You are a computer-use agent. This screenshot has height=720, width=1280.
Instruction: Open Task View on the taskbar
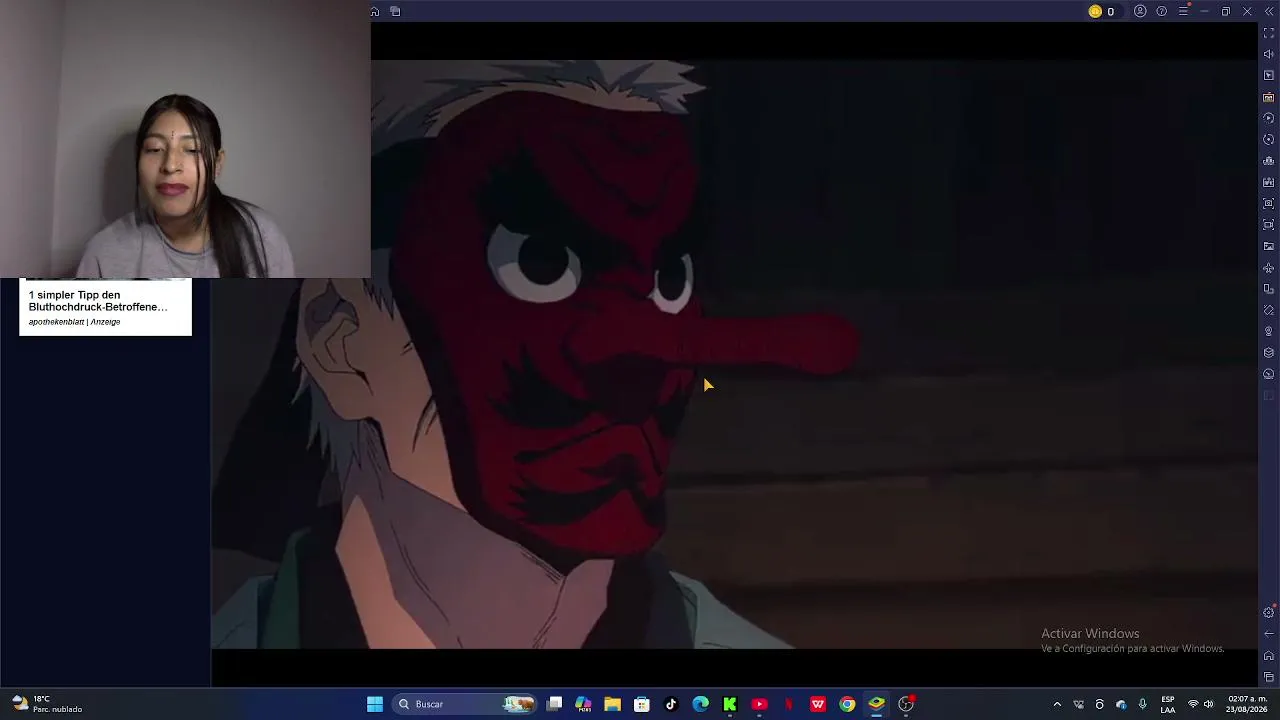(555, 704)
